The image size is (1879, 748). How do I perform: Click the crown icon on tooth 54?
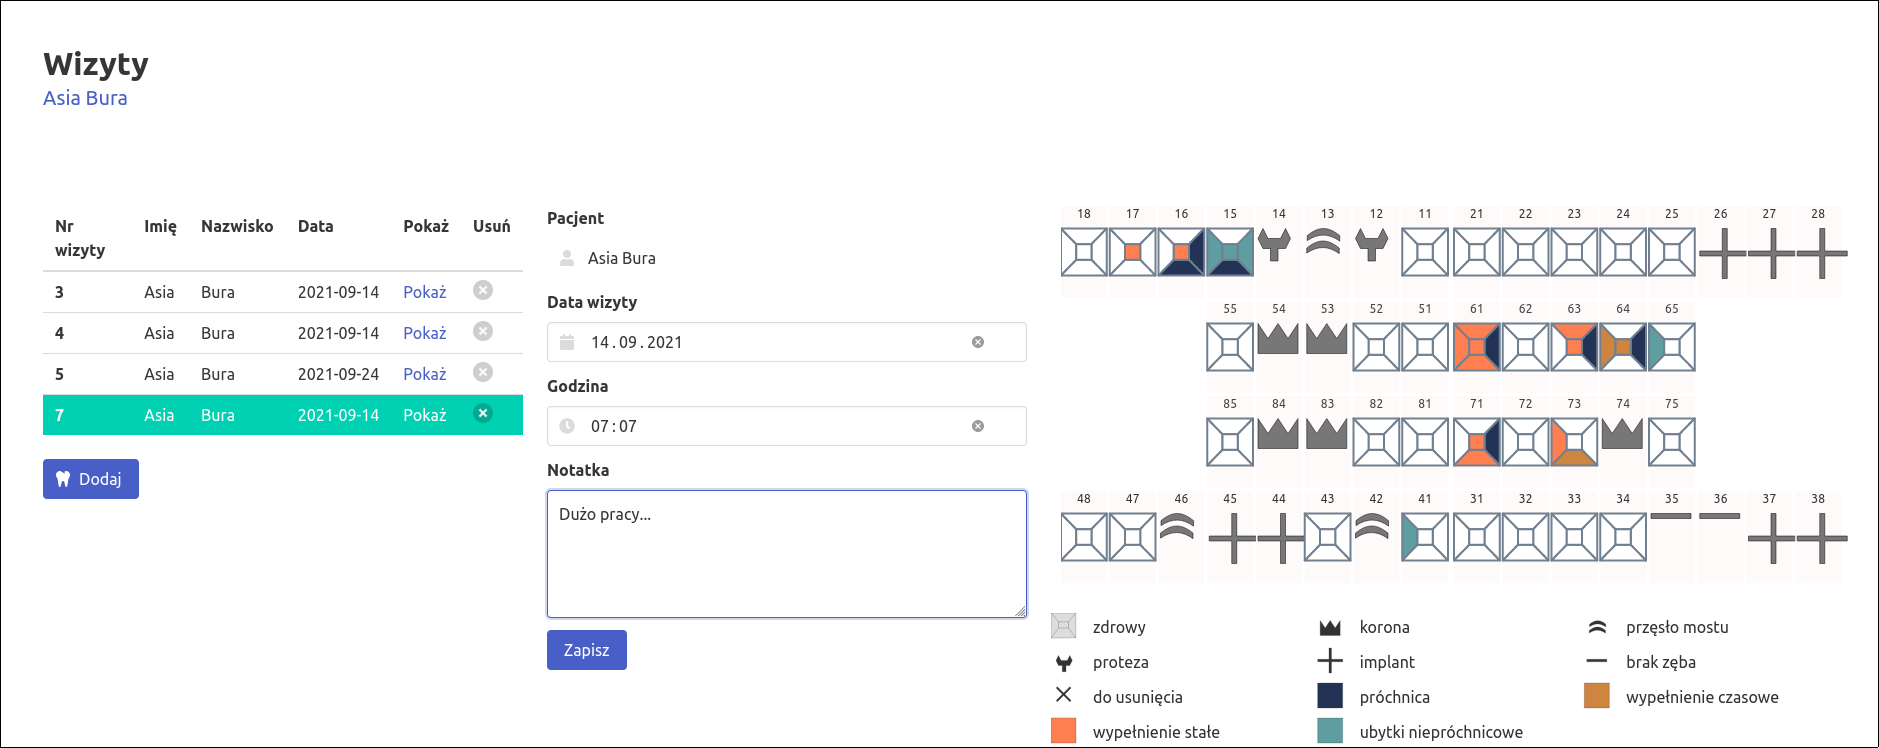point(1278,340)
